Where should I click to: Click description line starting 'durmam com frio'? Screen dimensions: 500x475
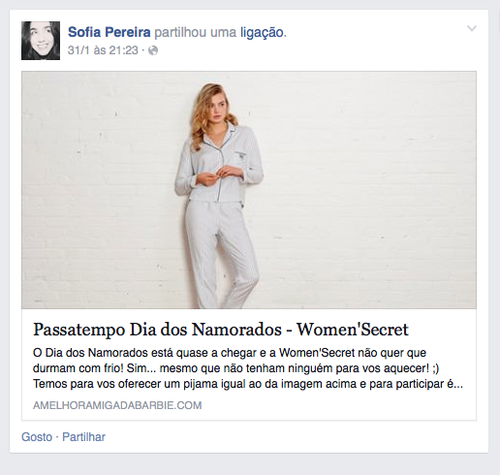[x=236, y=368]
